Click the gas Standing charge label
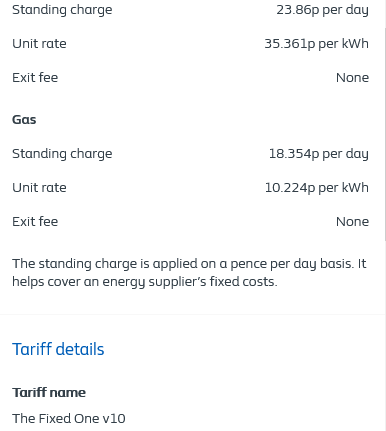 pyautogui.click(x=62, y=154)
